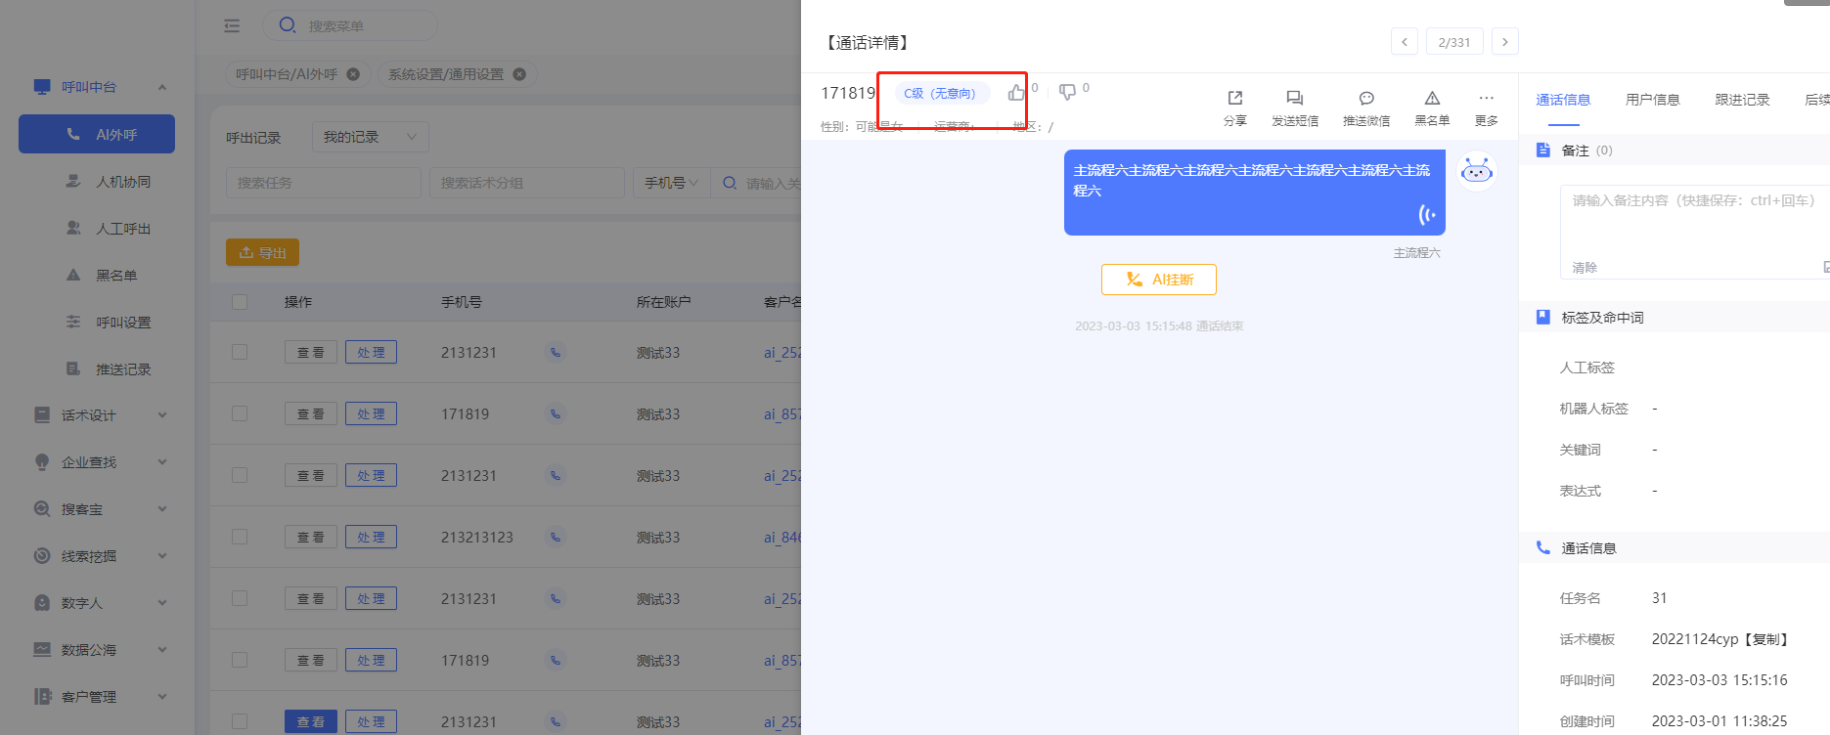Switch to the 用户信息 tab
This screenshot has width=1830, height=735.
coord(1652,100)
